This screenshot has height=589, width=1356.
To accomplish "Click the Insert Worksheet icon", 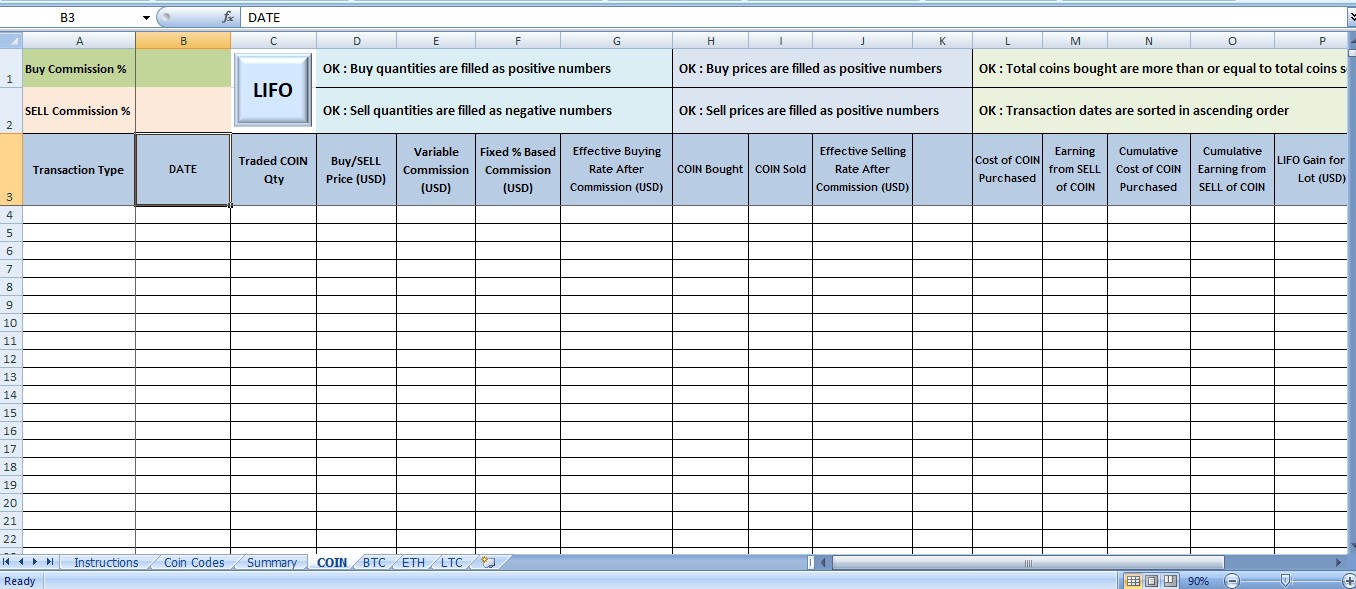I will pos(488,563).
